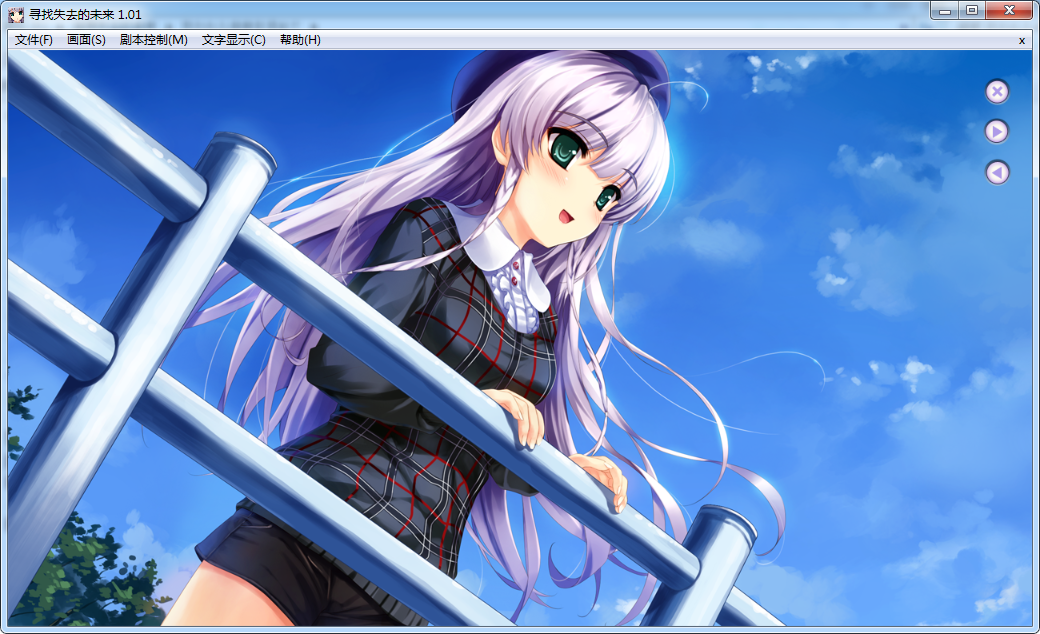
Task: Open the 画面(S) menu
Action: (86, 40)
